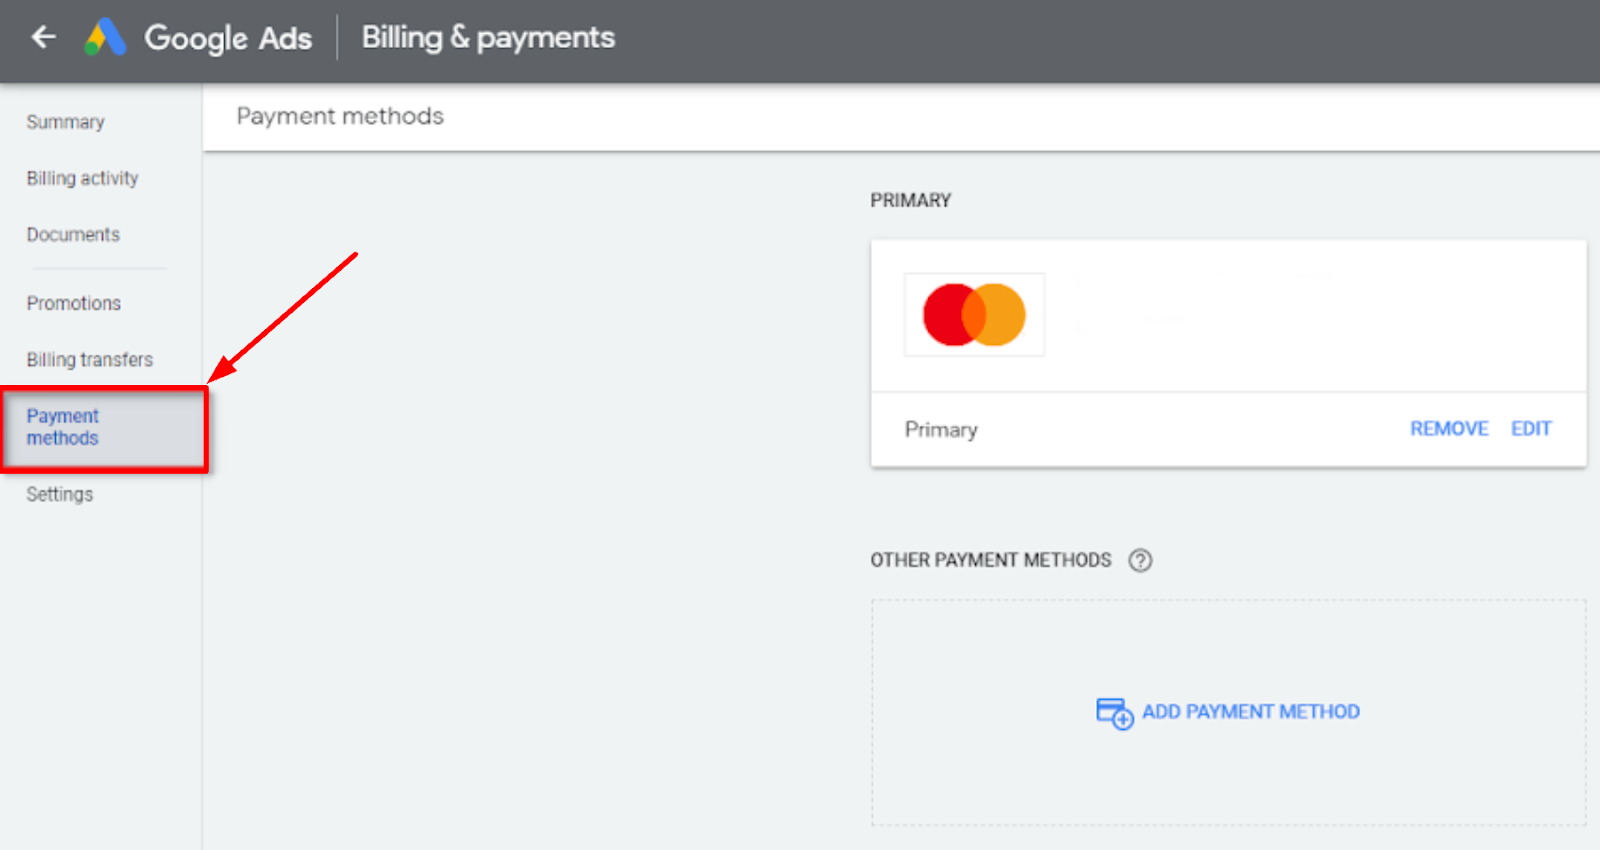Go back with the left arrow icon
Image resolution: width=1600 pixels, height=850 pixels.
click(43, 37)
